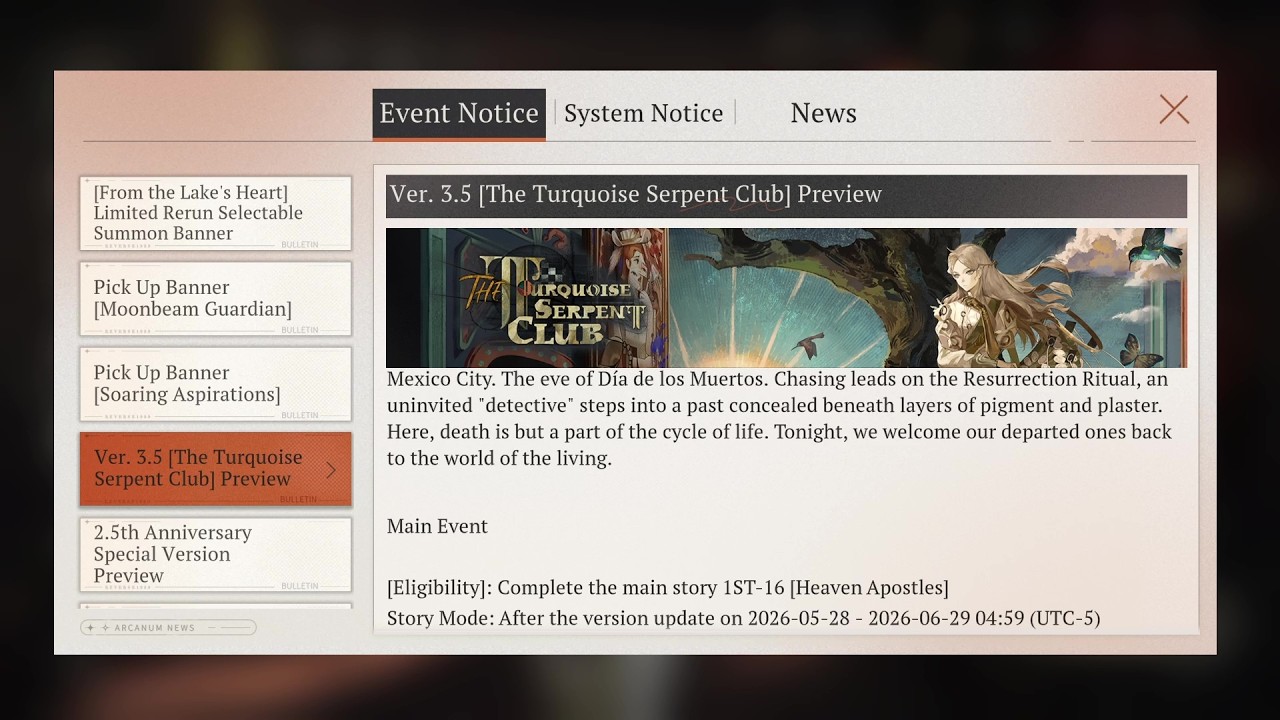Open Pick Up Banner Moonbeam Guardian notice
Viewport: 1280px width, 720px height.
[216, 298]
